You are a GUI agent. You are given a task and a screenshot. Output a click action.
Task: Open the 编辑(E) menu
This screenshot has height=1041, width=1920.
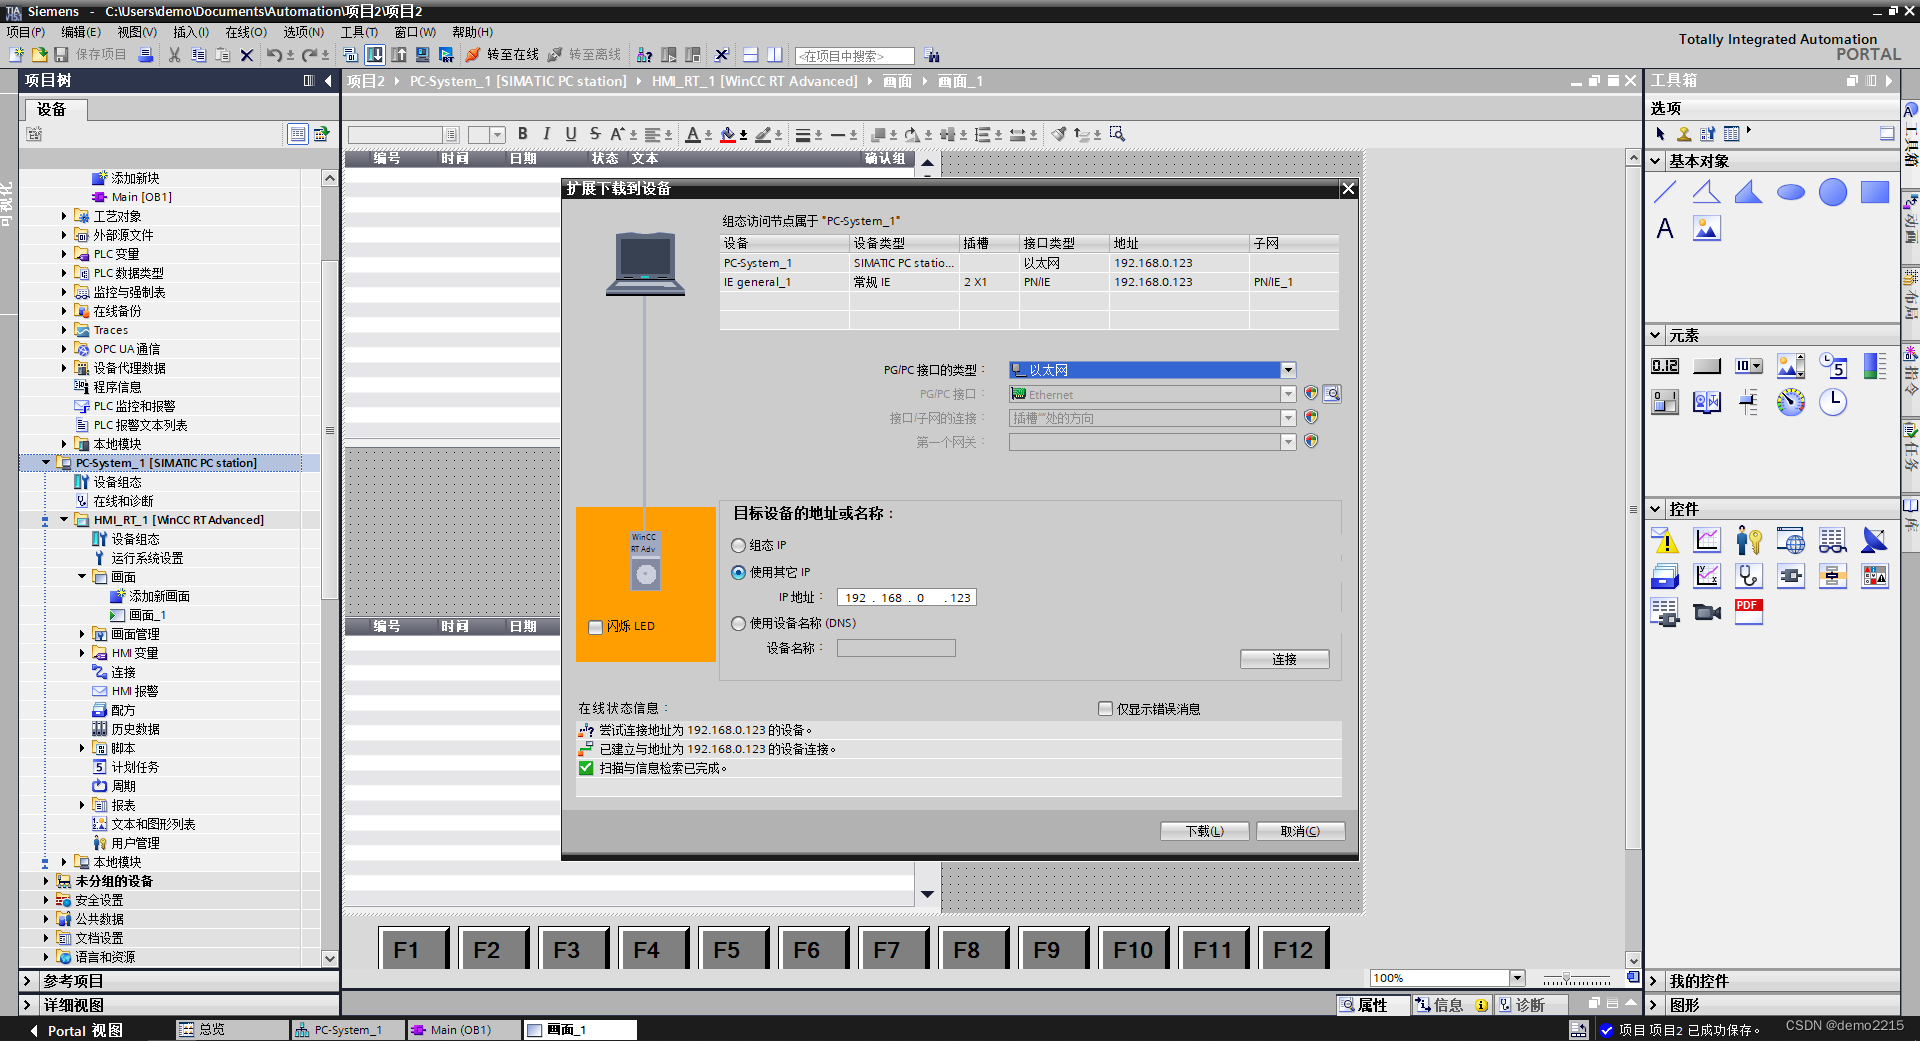tap(81, 32)
